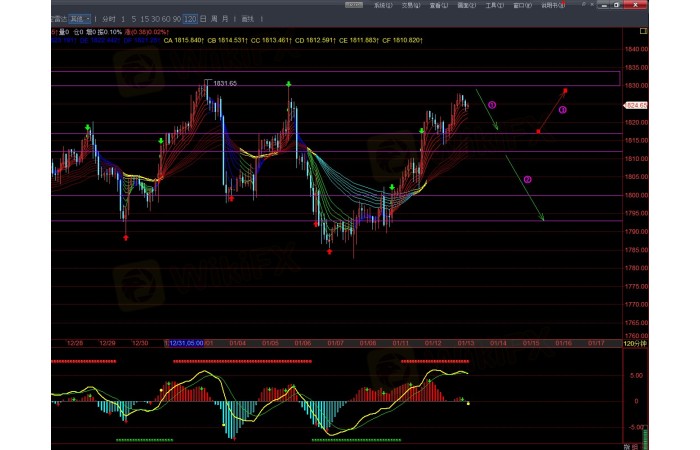Image resolution: width=700 pixels, height=450 pixels.
Task: Select the 120 minute timeframe
Action: pos(190,19)
